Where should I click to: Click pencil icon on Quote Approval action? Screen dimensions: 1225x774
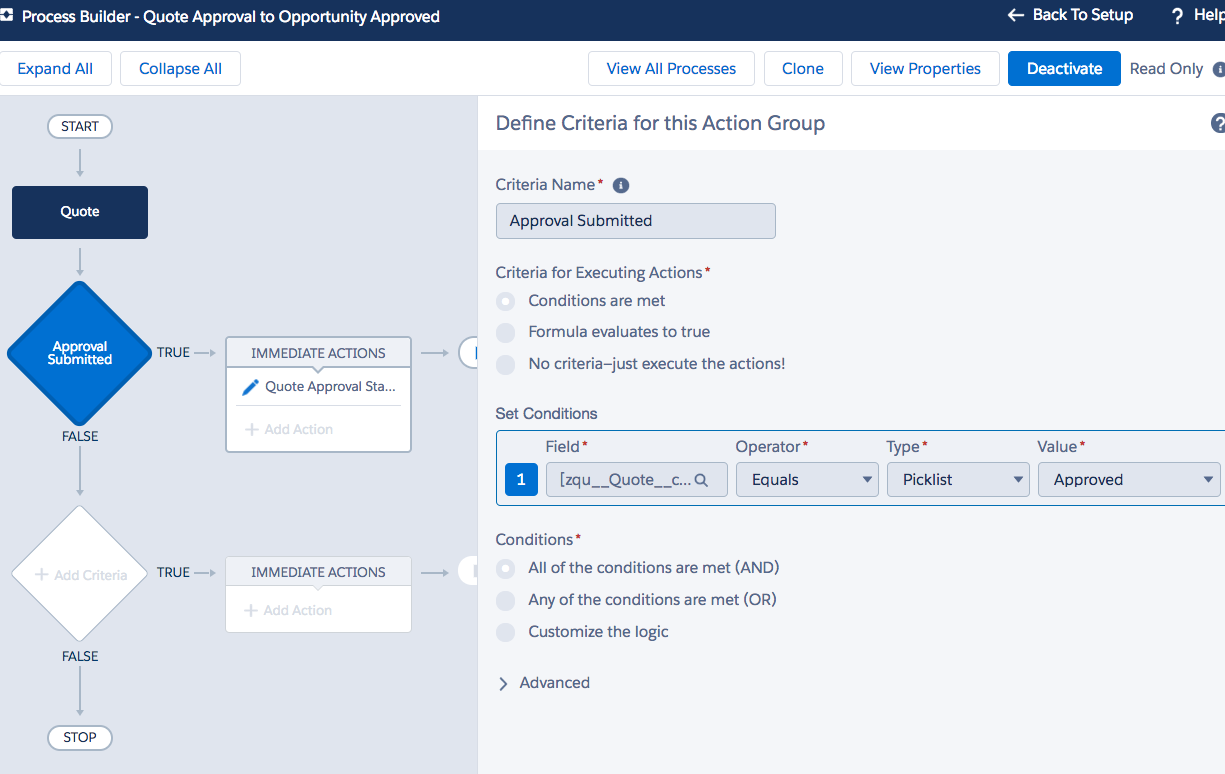tap(250, 387)
